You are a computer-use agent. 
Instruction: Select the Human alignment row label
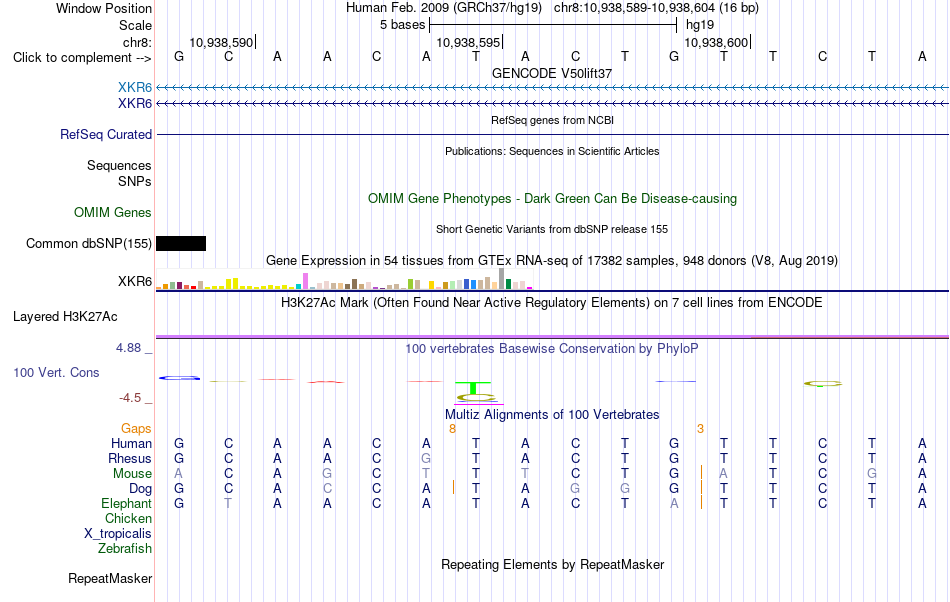[131, 443]
